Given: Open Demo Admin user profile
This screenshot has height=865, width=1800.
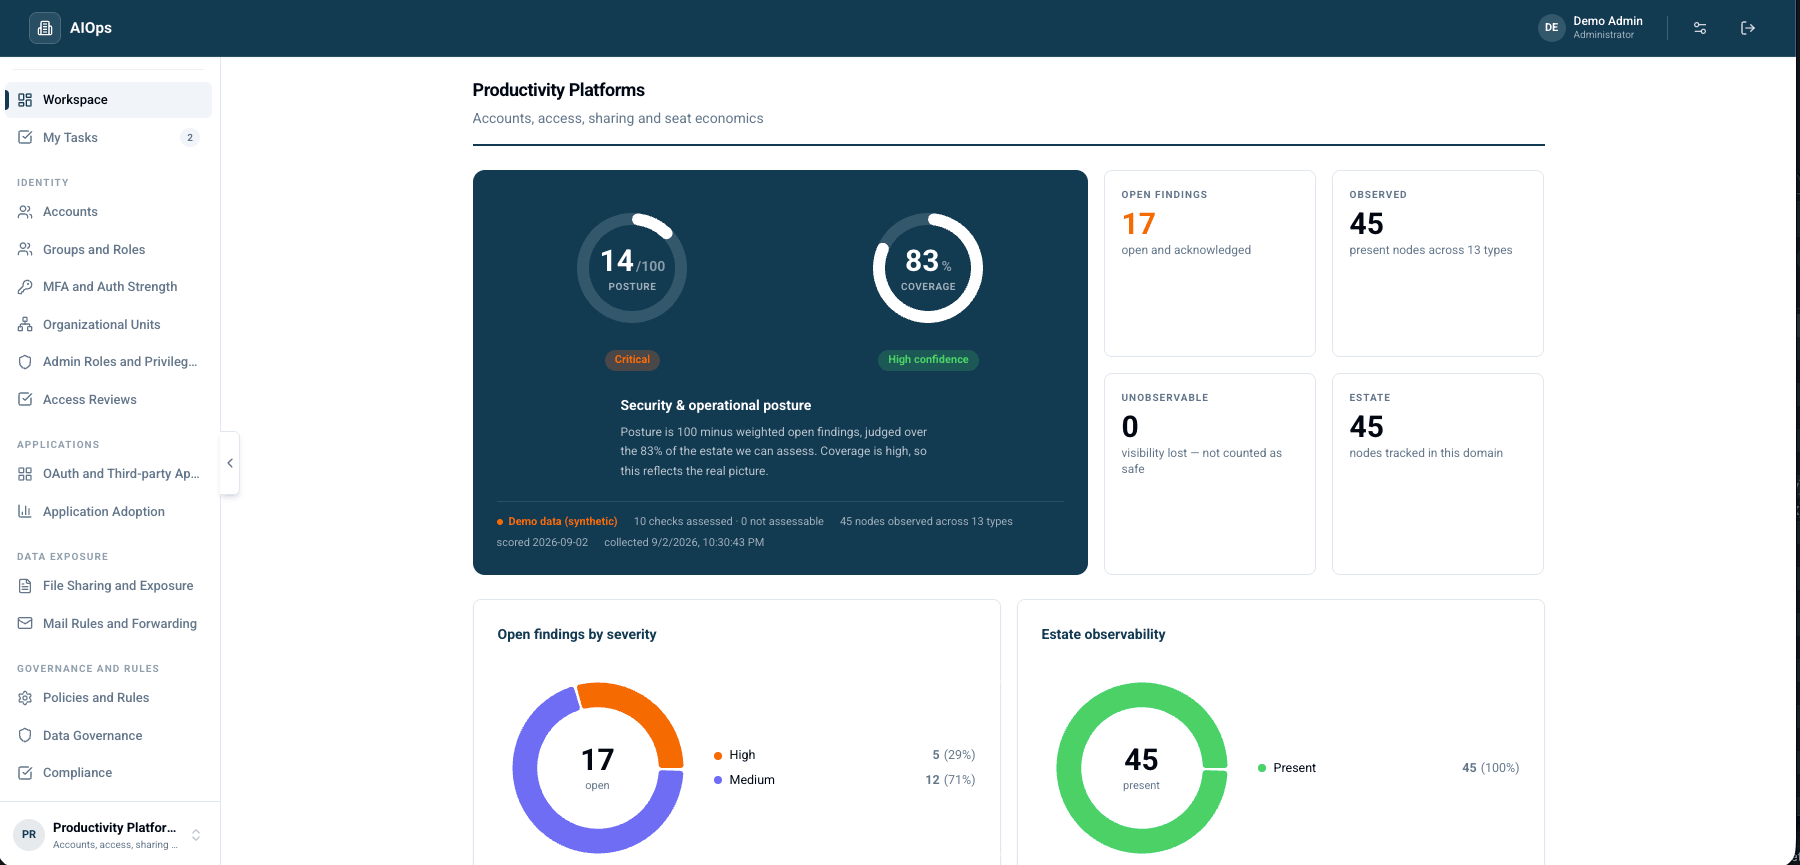Looking at the screenshot, I should (x=1591, y=28).
